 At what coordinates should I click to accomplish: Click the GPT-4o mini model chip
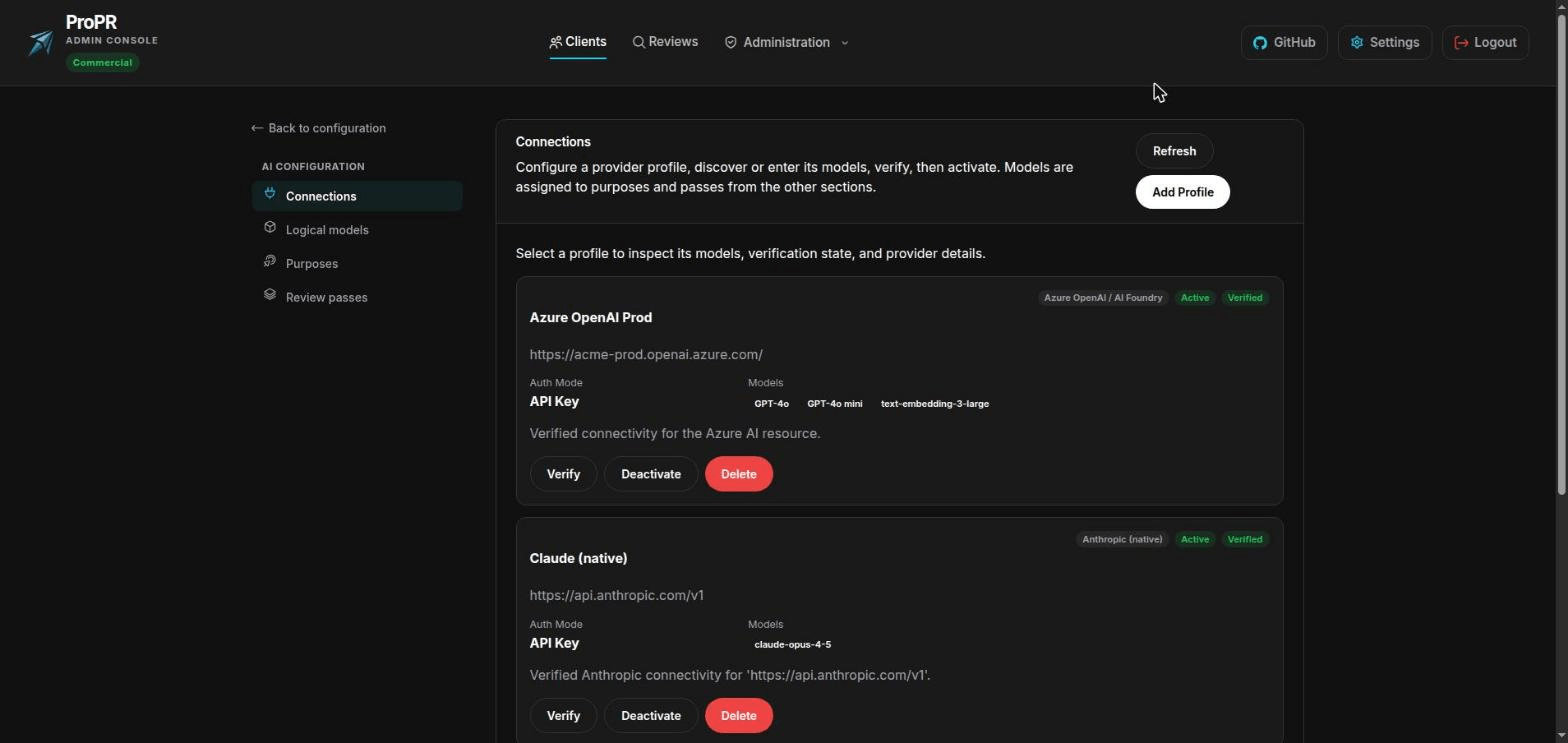834,404
